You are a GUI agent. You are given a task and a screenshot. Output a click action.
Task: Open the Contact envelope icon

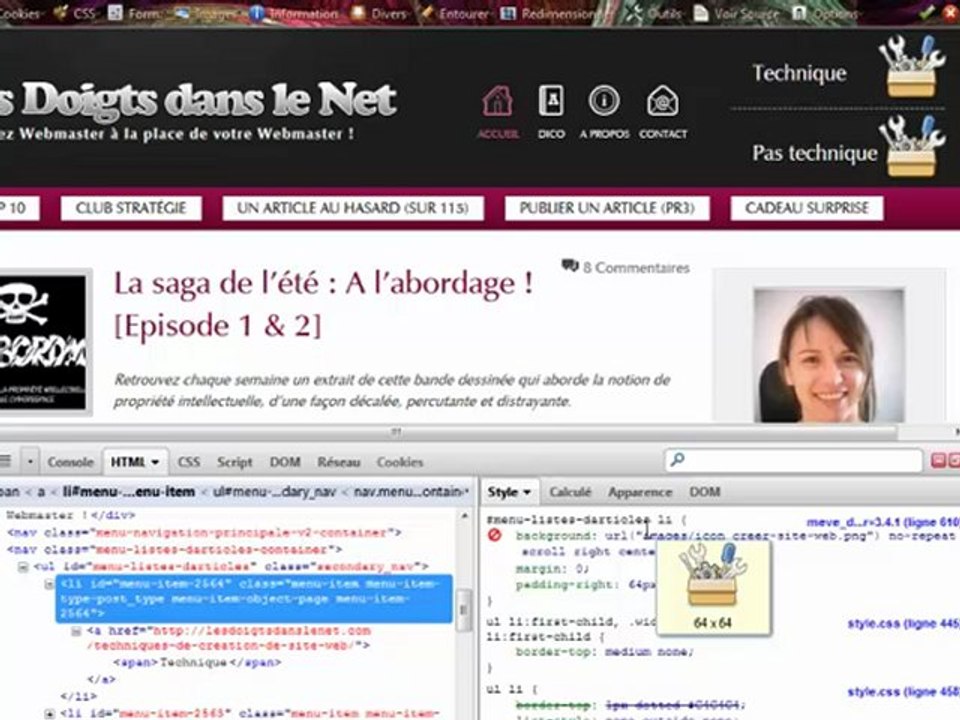(x=662, y=101)
